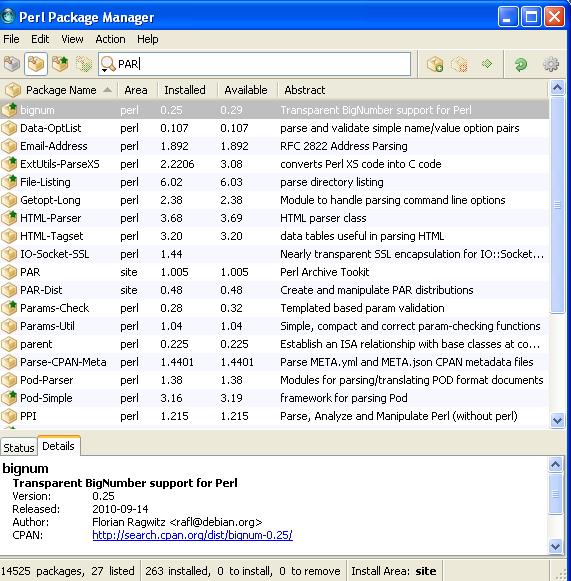This screenshot has height=581, width=571.
Task: Sort by Area column header
Action: 136,90
